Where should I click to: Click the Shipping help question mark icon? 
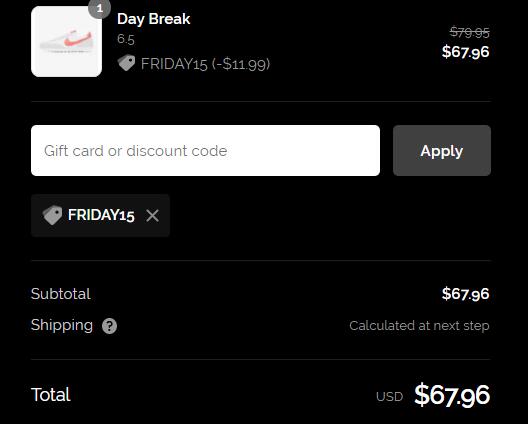click(109, 326)
